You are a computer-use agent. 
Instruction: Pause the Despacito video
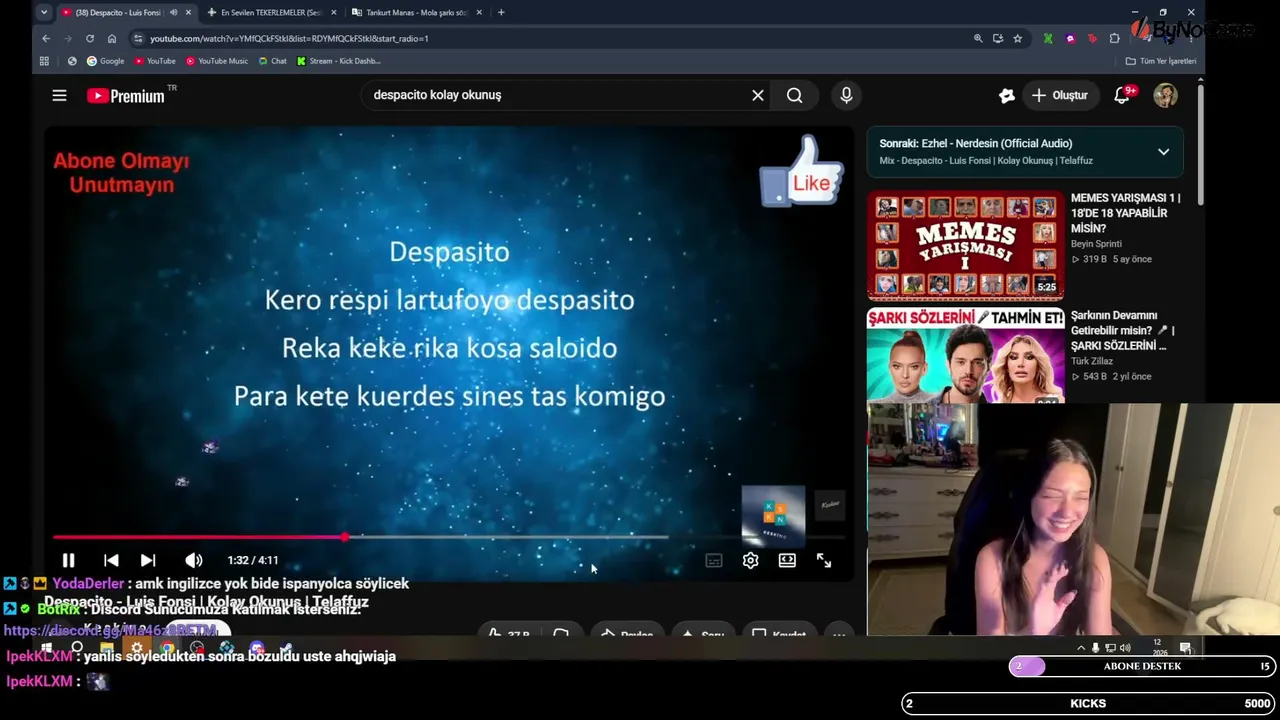point(68,560)
